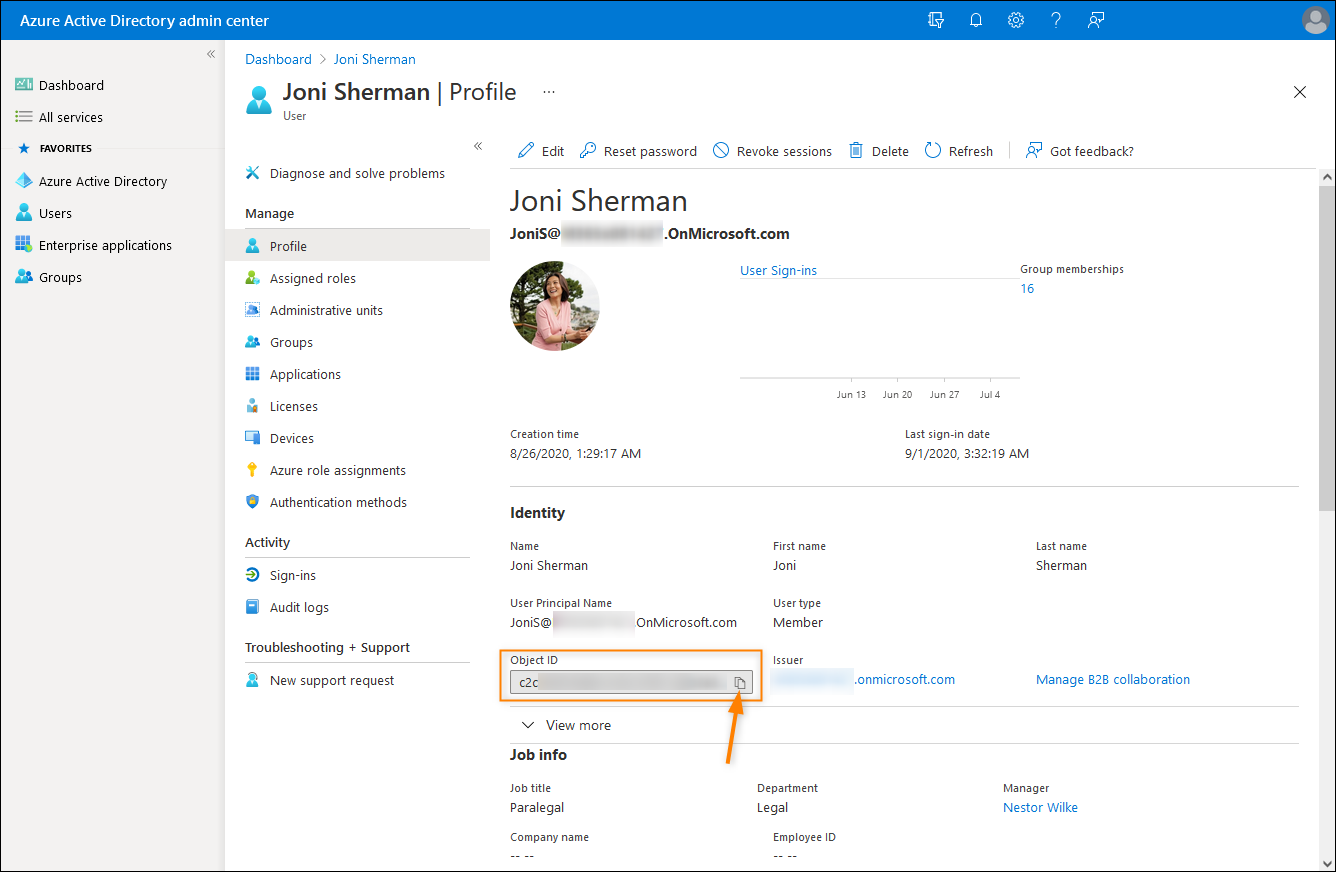Open Diagnose and solve problems
1336x872 pixels.
tap(345, 173)
